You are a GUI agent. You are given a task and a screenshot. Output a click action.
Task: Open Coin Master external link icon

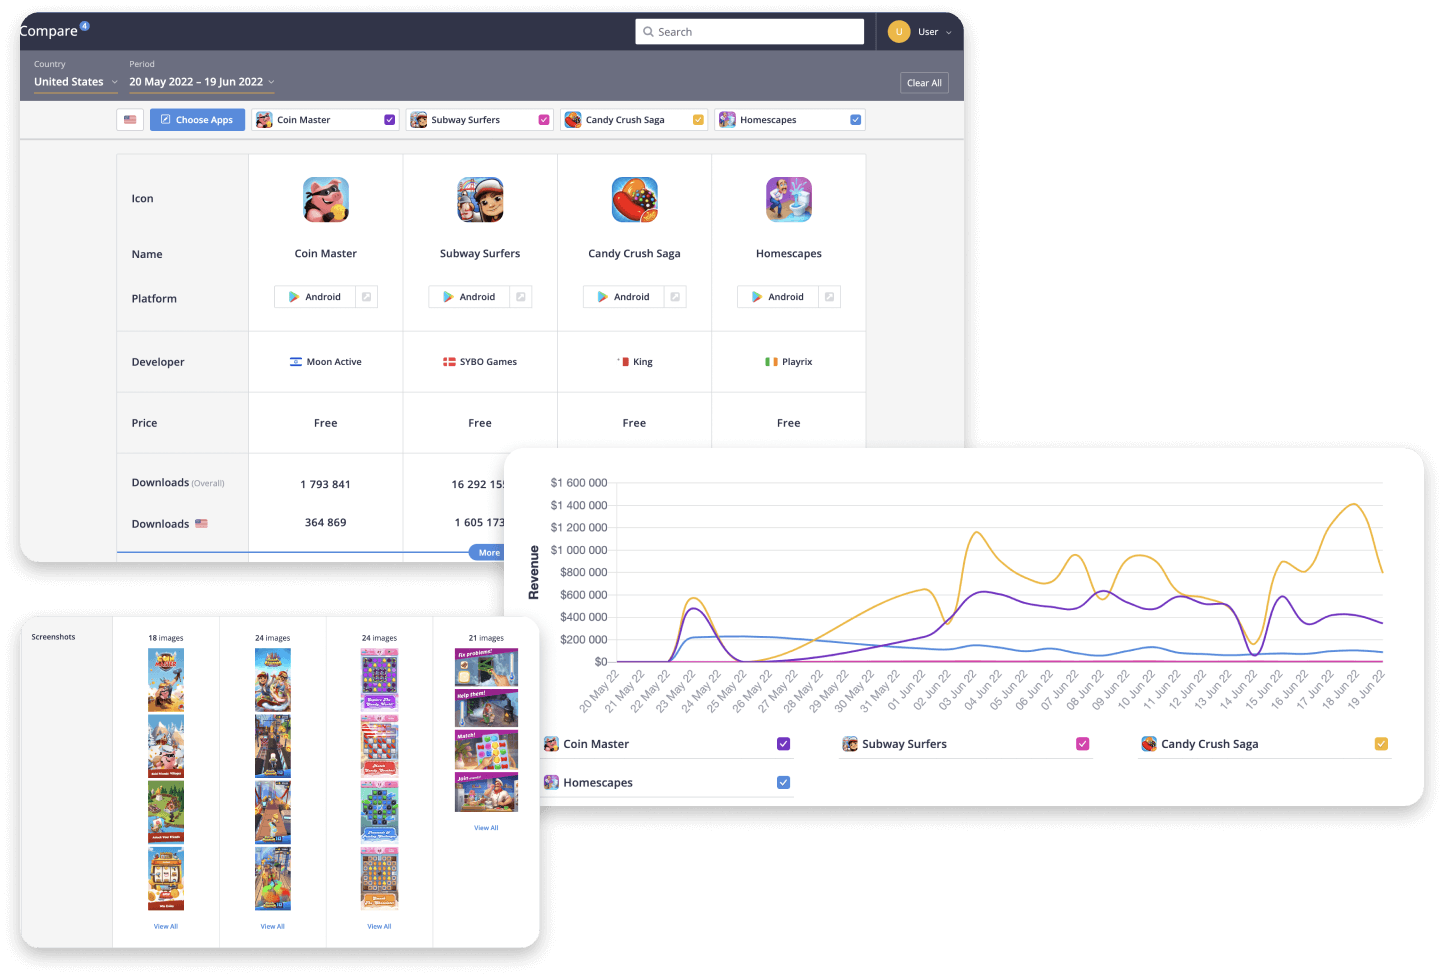point(367,297)
